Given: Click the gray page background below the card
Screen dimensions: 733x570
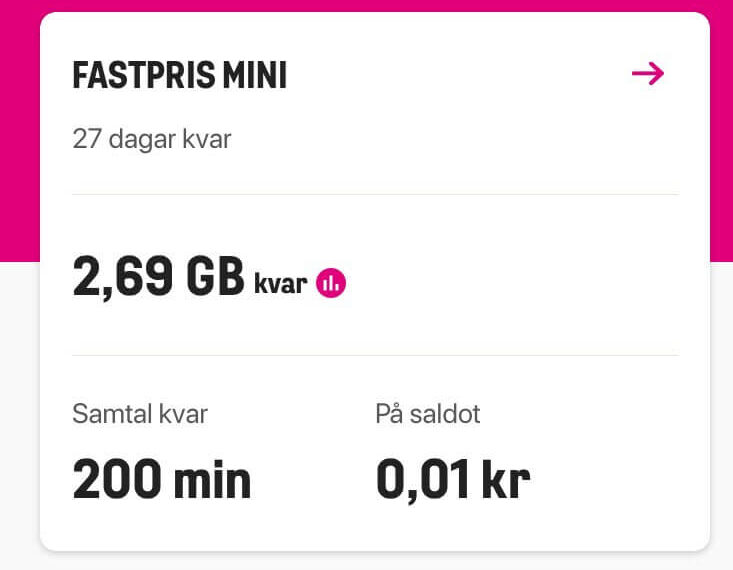Looking at the screenshot, I should pyautogui.click(x=366, y=563).
